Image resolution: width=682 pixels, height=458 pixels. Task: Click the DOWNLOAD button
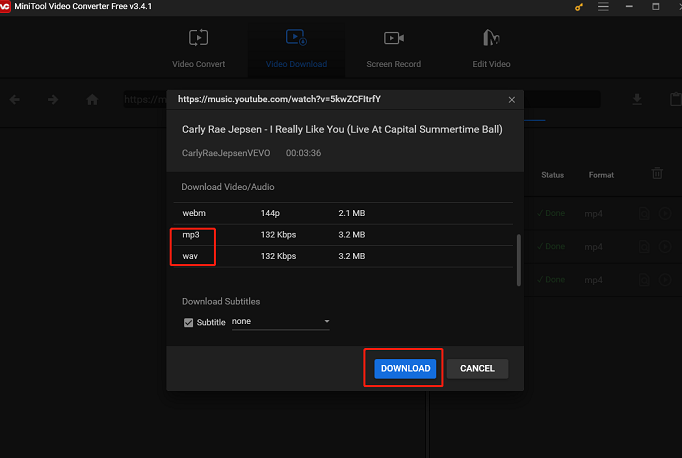click(x=405, y=368)
